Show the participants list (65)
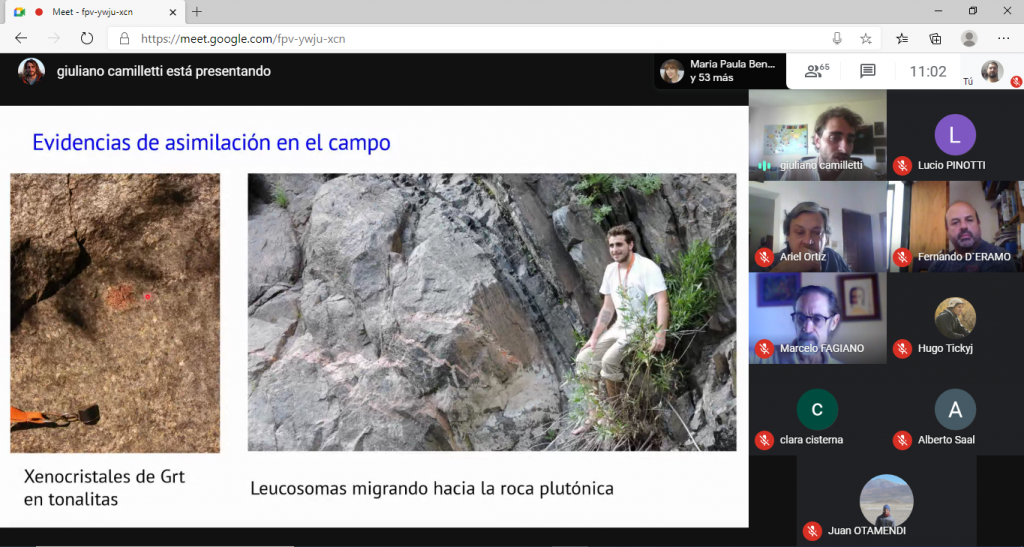This screenshot has width=1024, height=547. [817, 70]
